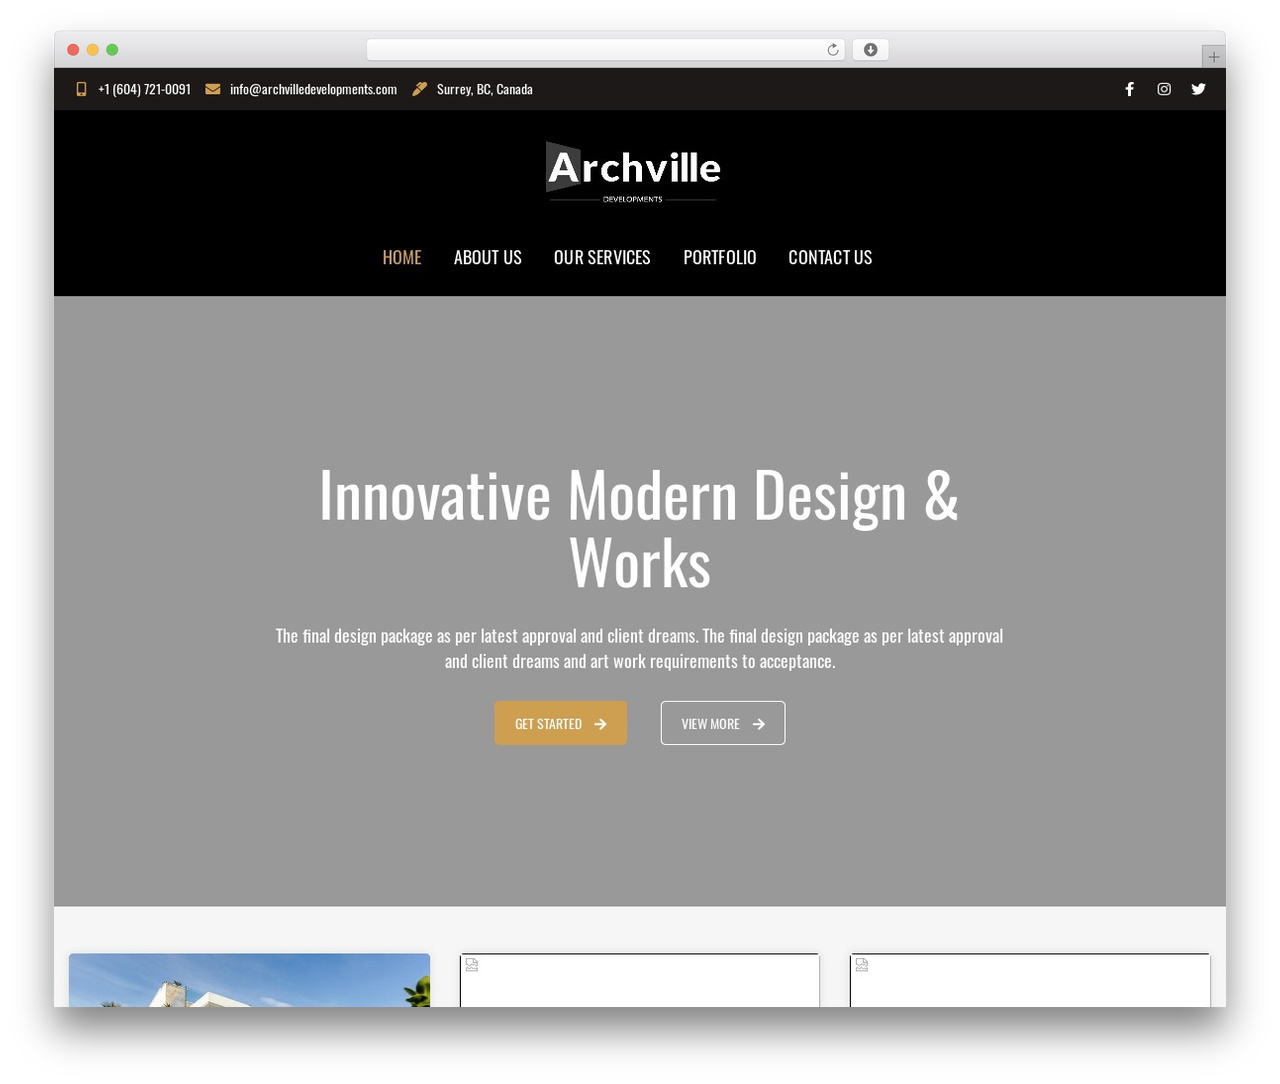Open the Portfolio menu item
1280x1084 pixels.
click(720, 257)
